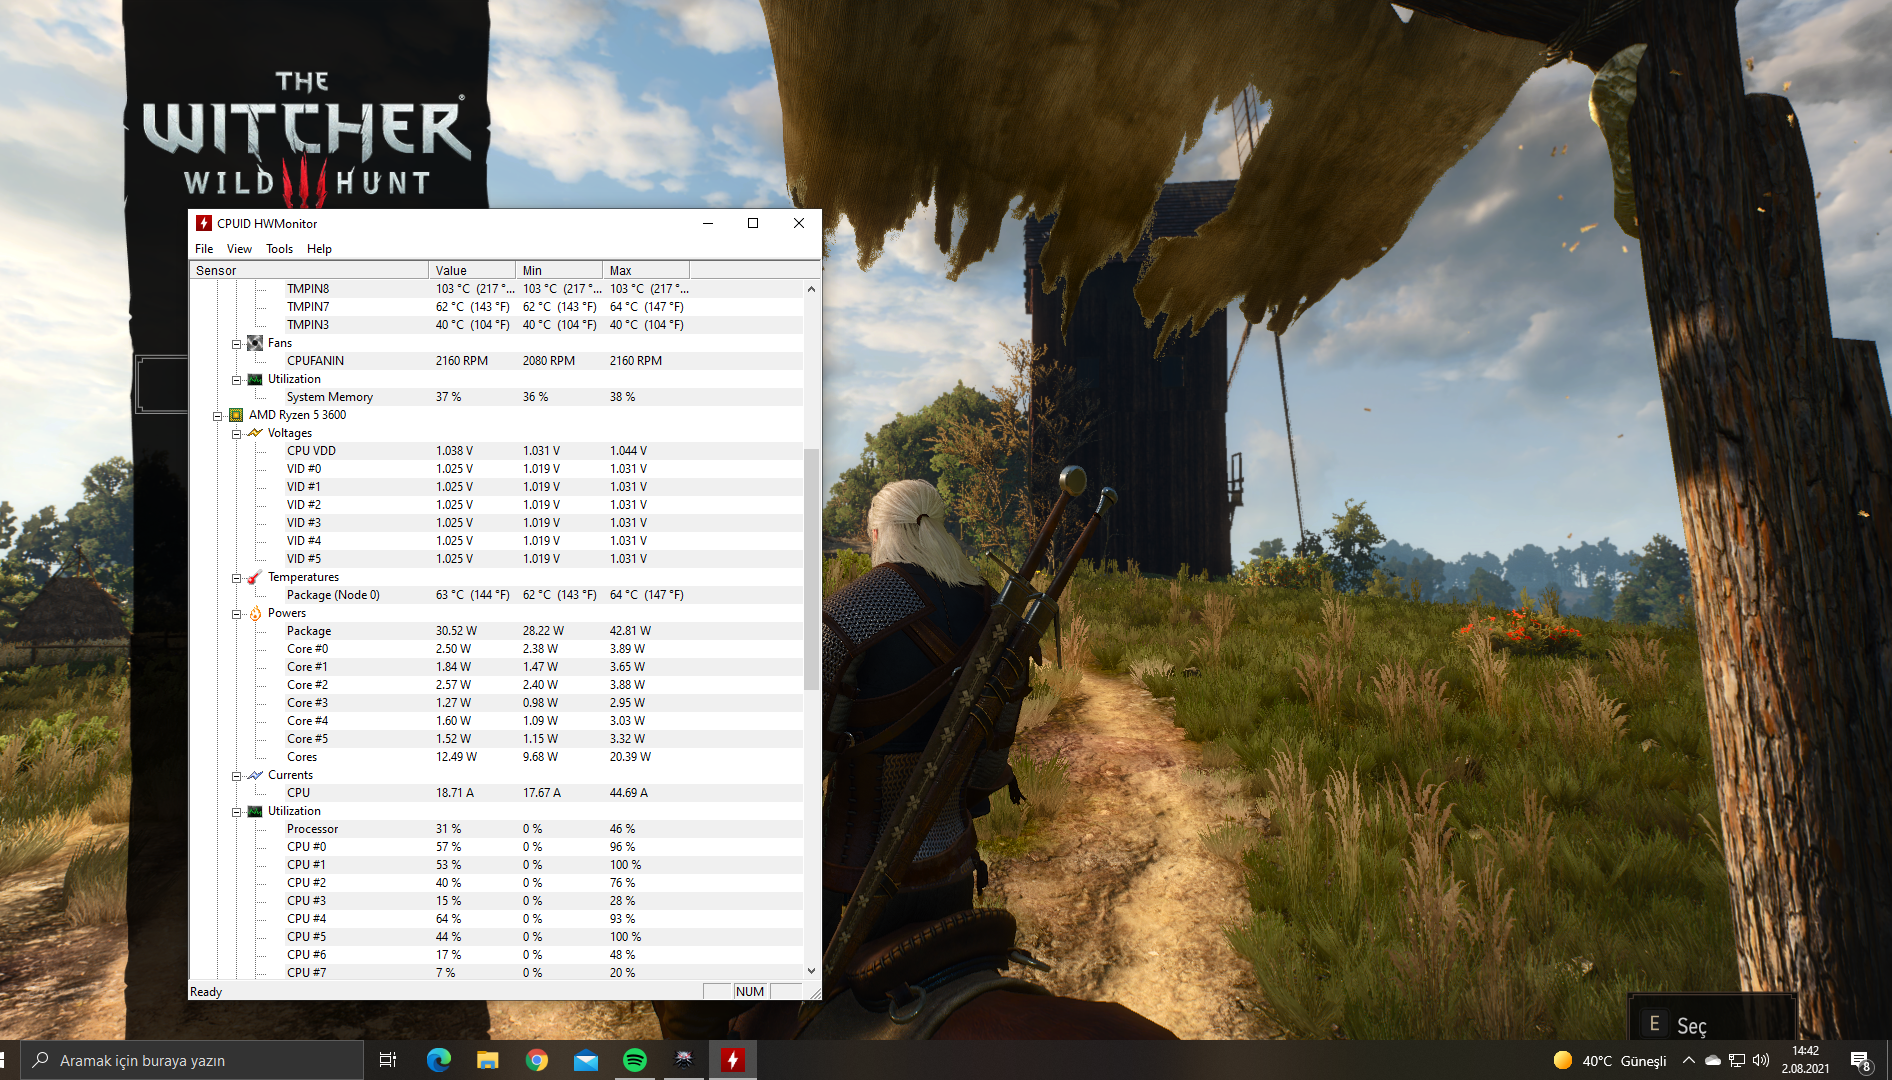Open the Tools menu

(279, 249)
